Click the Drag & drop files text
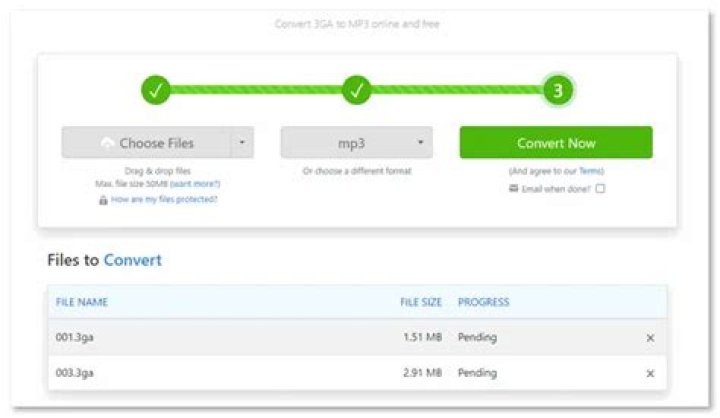This screenshot has height=418, width=720. pyautogui.click(x=158, y=171)
